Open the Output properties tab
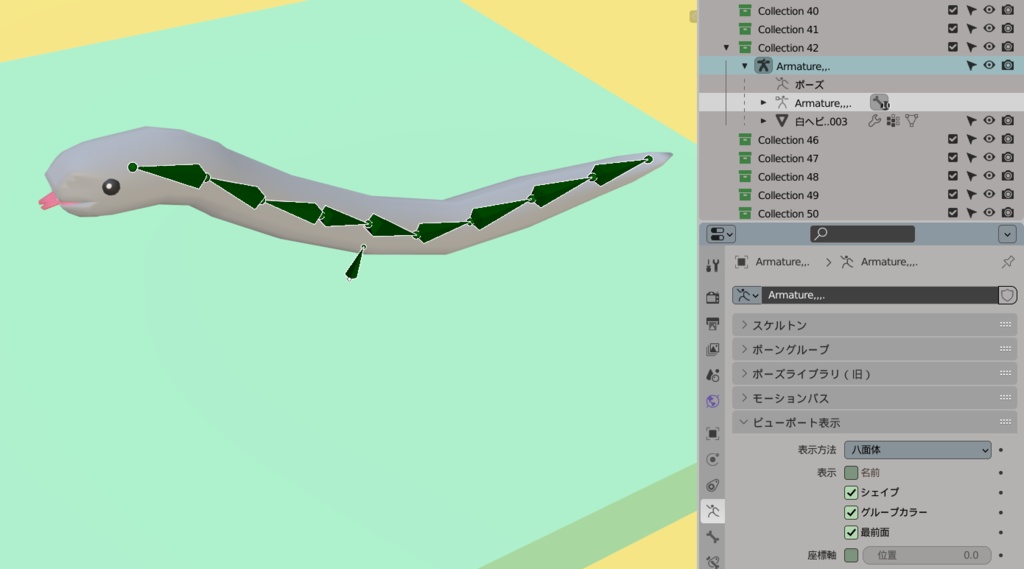Viewport: 1024px width, 569px height. coord(712,324)
